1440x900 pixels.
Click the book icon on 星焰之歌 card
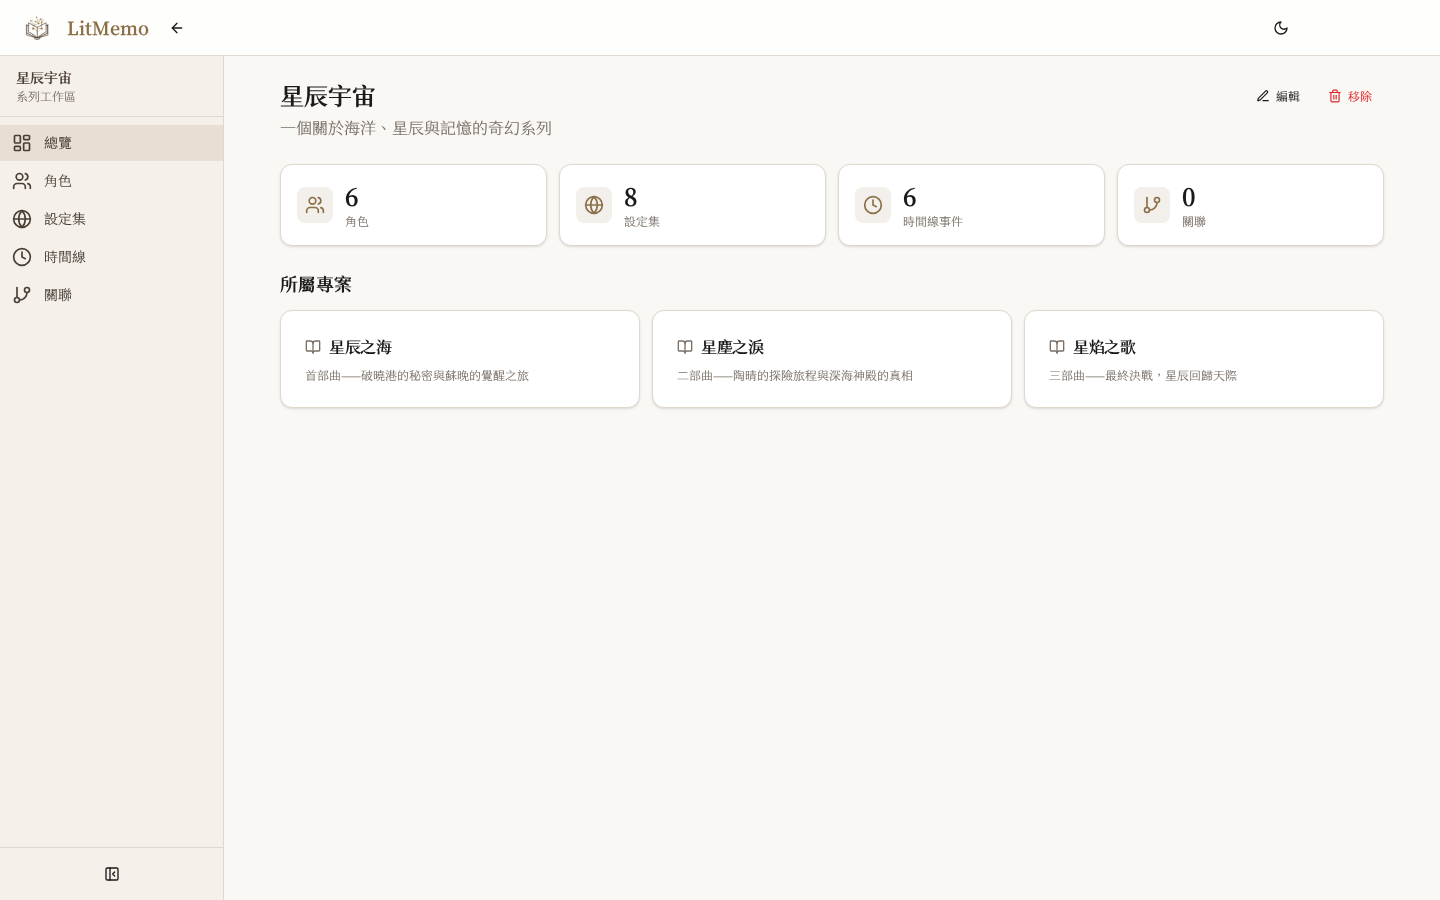pyautogui.click(x=1057, y=347)
